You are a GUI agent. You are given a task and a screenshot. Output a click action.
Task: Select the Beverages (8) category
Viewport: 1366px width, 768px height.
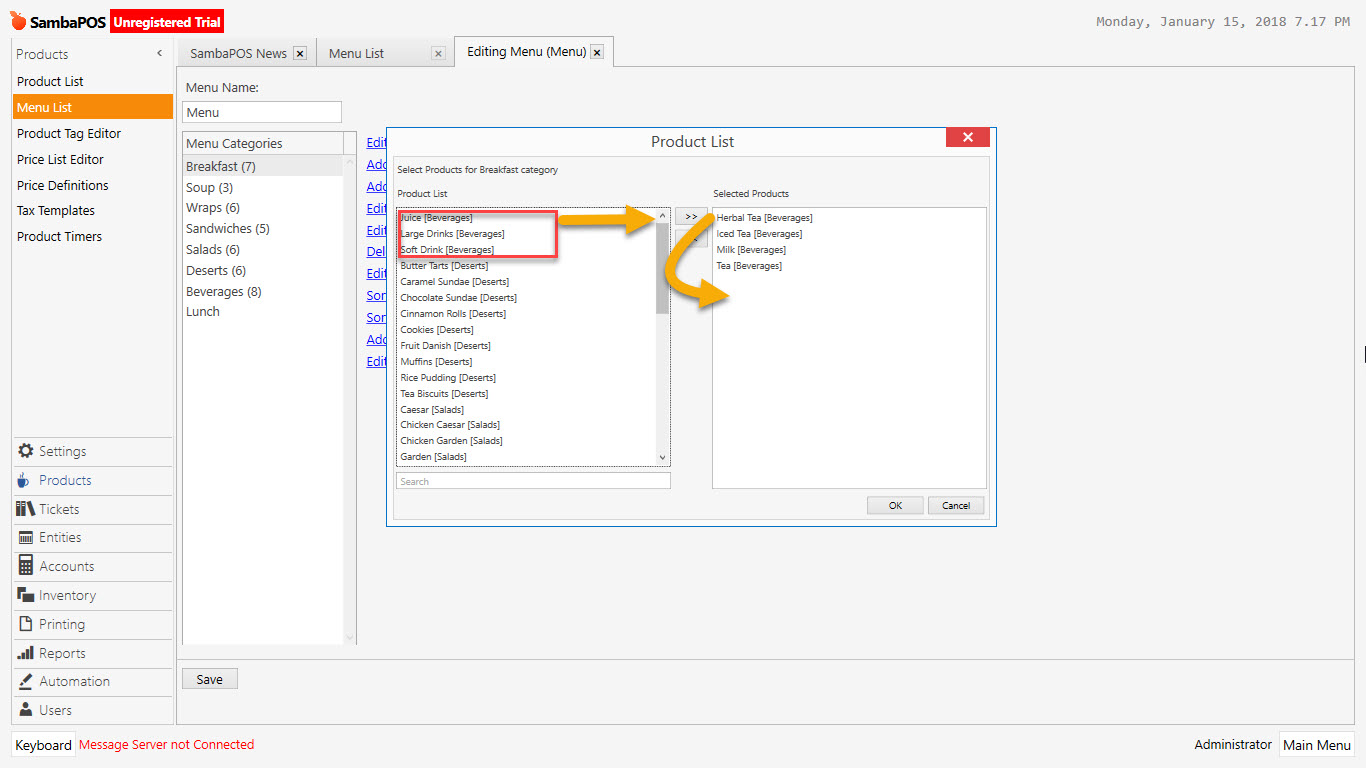[x=224, y=291]
